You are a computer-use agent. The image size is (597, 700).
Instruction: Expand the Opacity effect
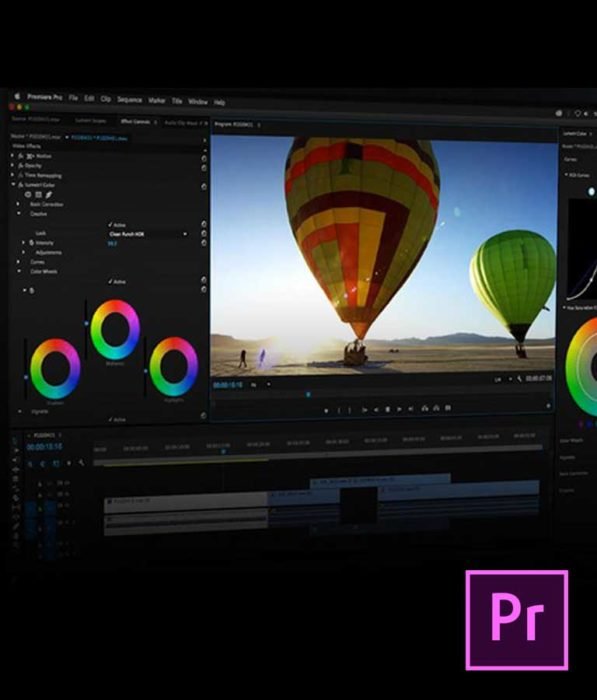[x=13, y=166]
